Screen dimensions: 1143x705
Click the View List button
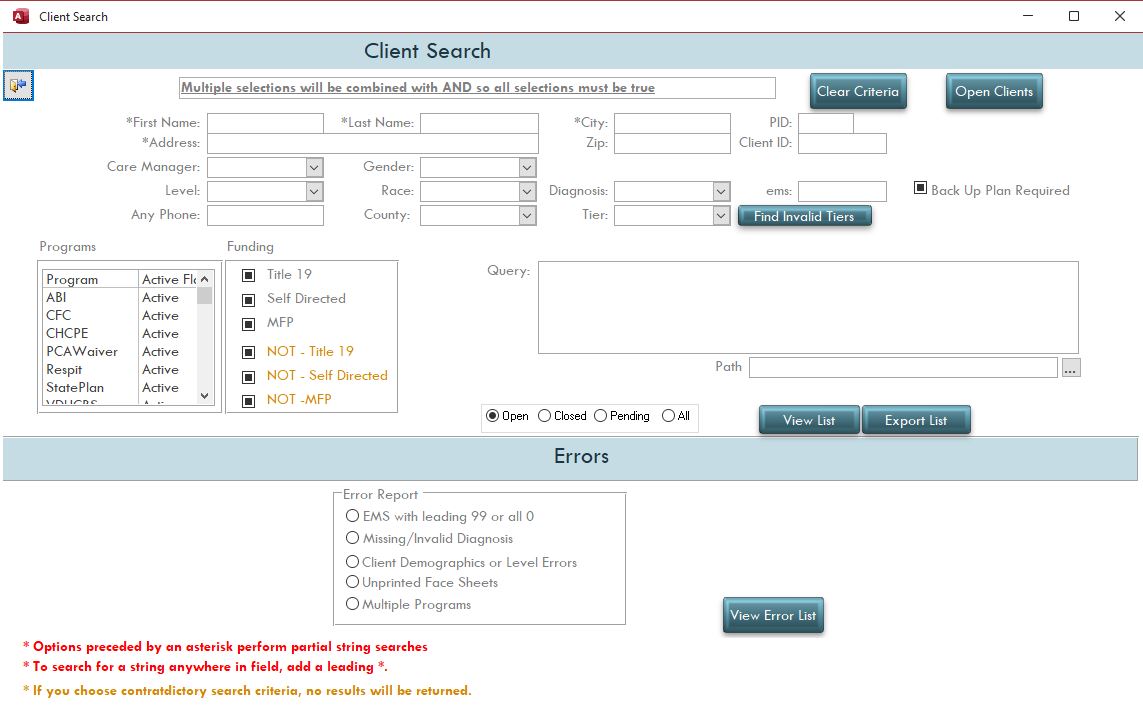pos(809,420)
